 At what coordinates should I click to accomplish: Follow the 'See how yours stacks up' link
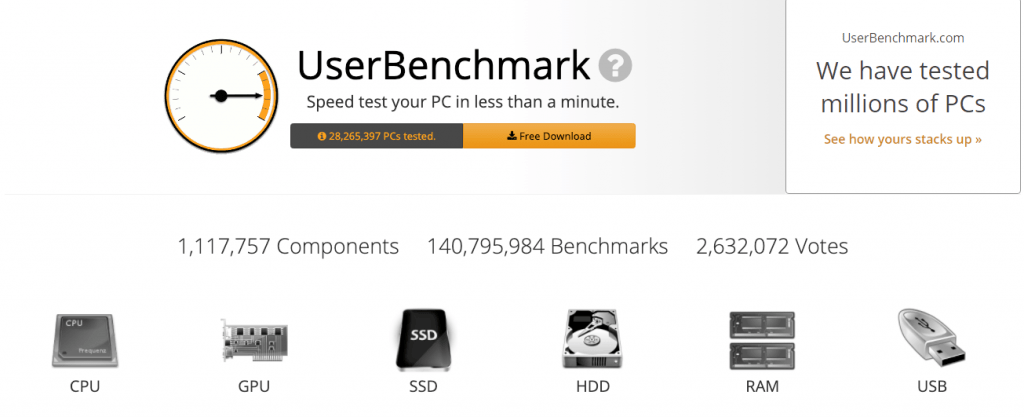point(903,139)
